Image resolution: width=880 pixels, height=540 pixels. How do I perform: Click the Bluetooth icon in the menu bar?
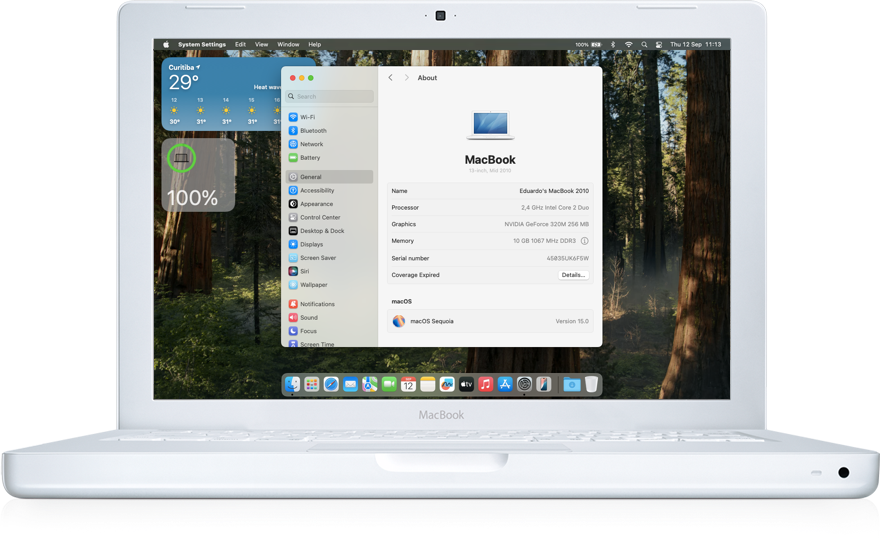(x=612, y=45)
